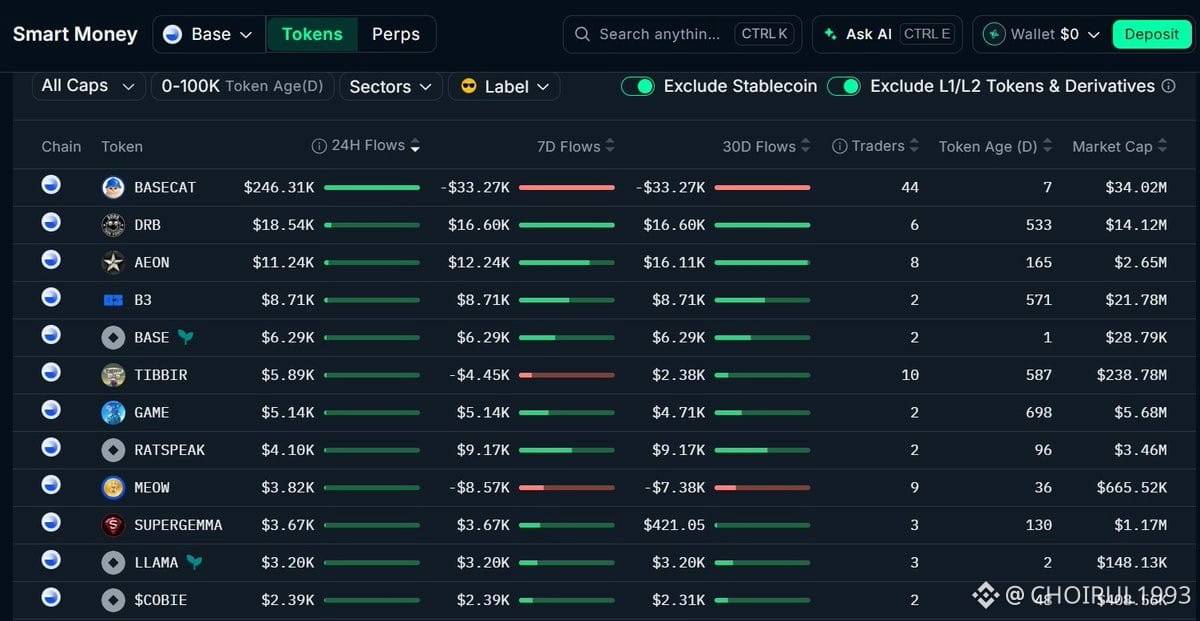This screenshot has height=621, width=1200.
Task: Open the Sectors filter dropdown
Action: tap(391, 87)
